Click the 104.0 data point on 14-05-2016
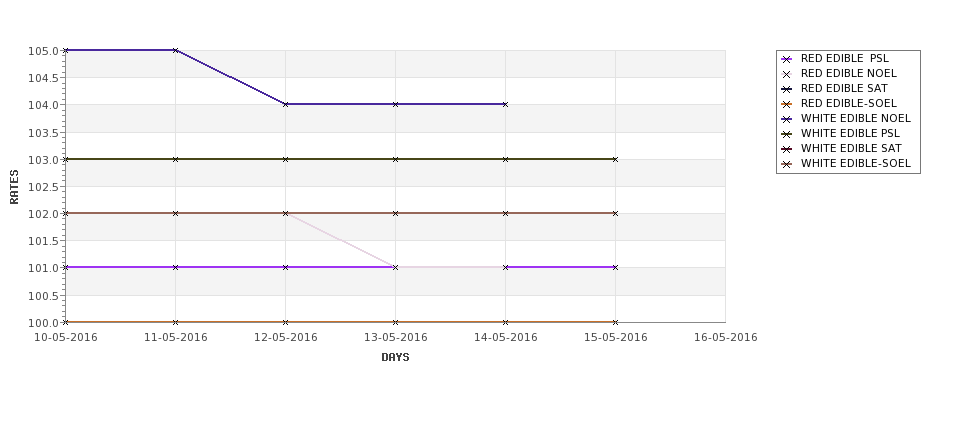Image resolution: width=975 pixels, height=429 pixels. [506, 104]
